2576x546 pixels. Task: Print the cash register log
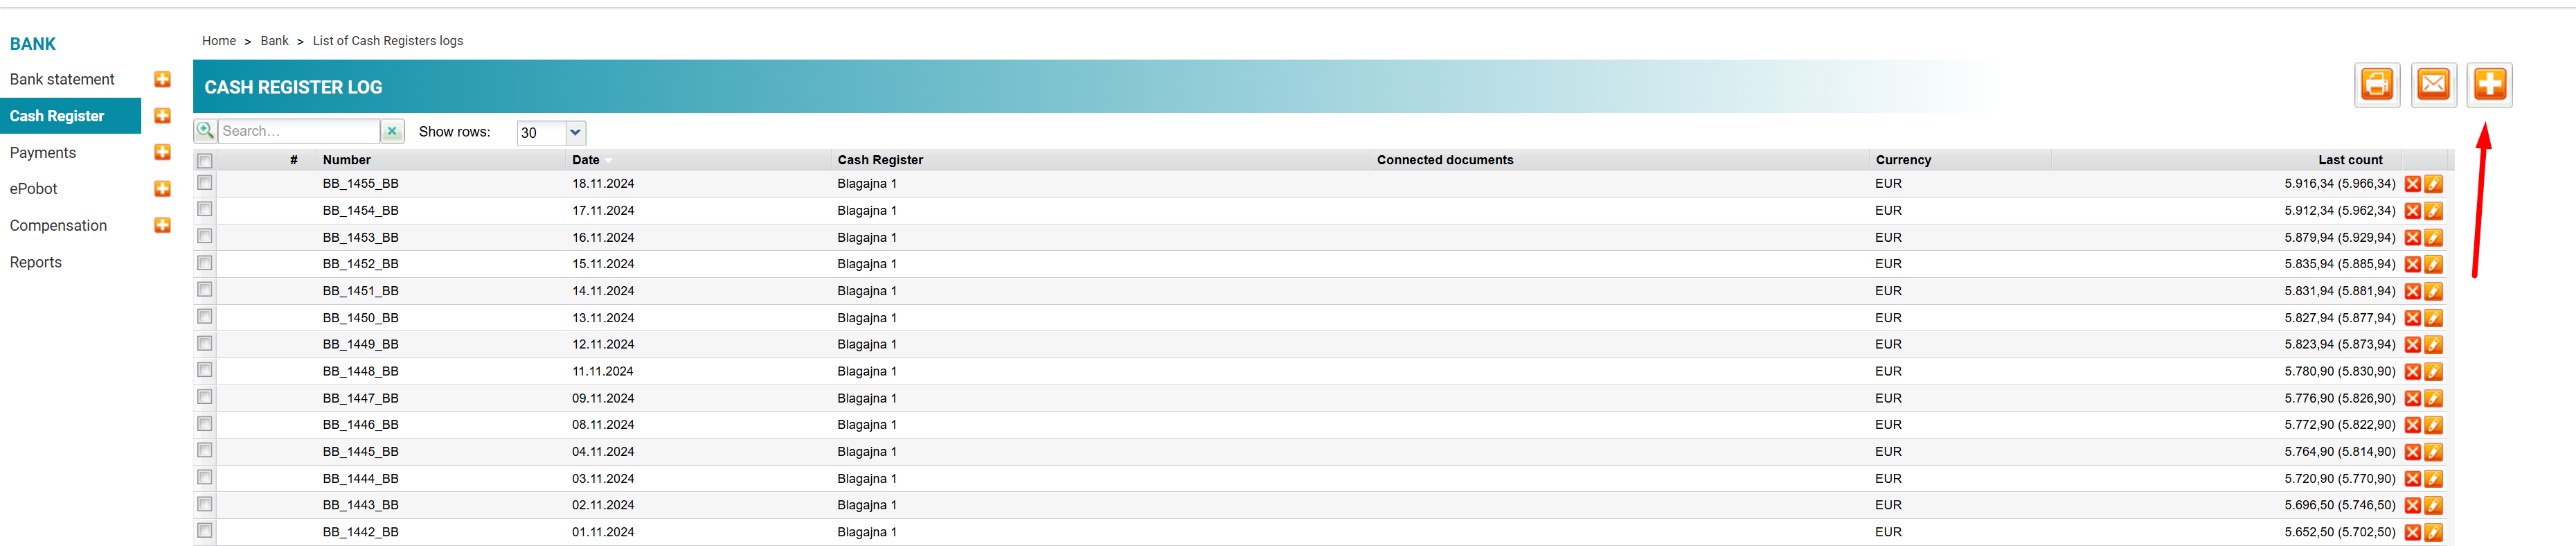tap(2376, 85)
